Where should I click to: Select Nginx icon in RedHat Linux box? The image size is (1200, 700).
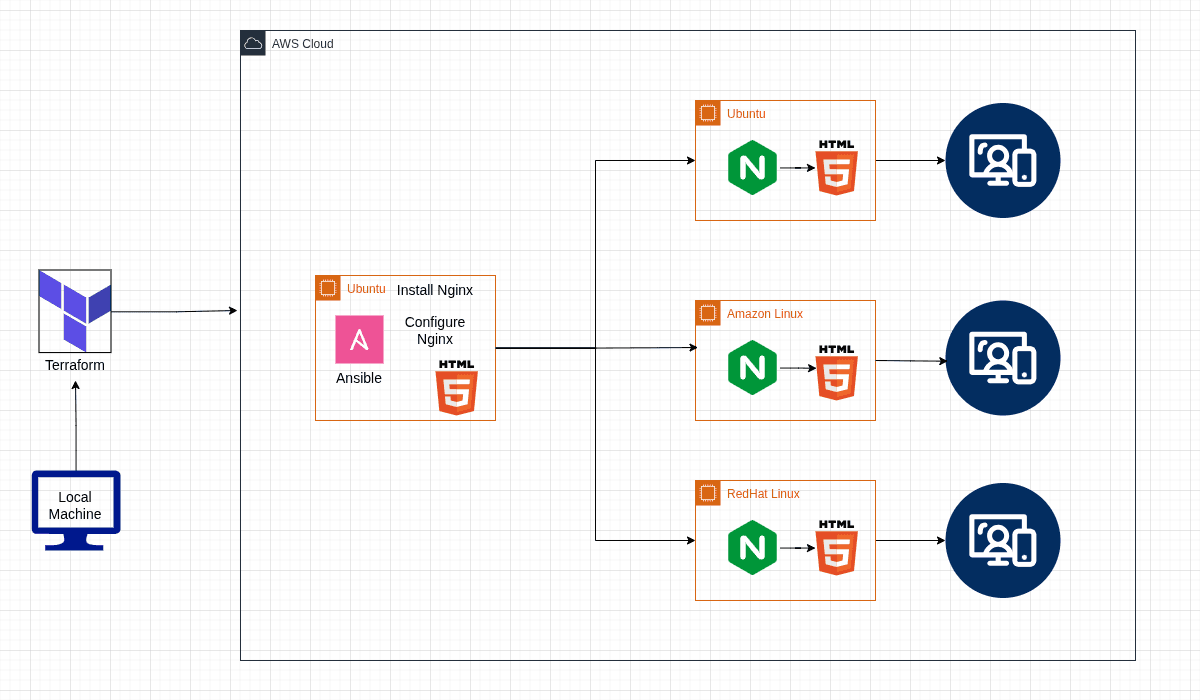pyautogui.click(x=752, y=547)
